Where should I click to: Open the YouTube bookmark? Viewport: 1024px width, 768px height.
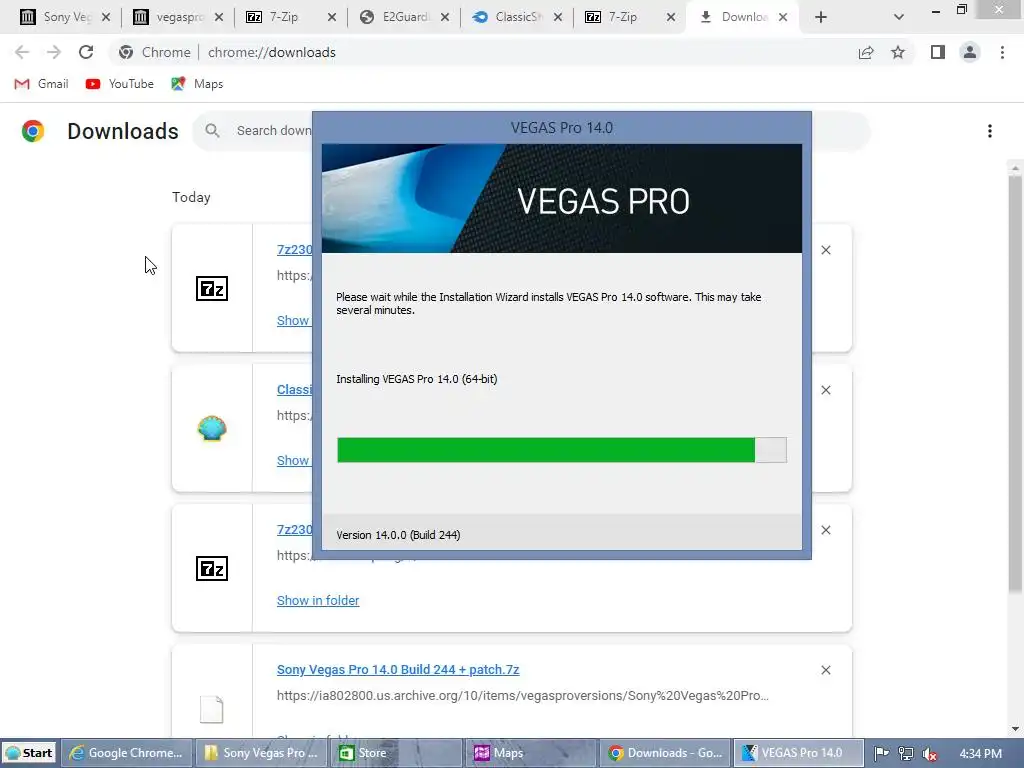point(120,84)
